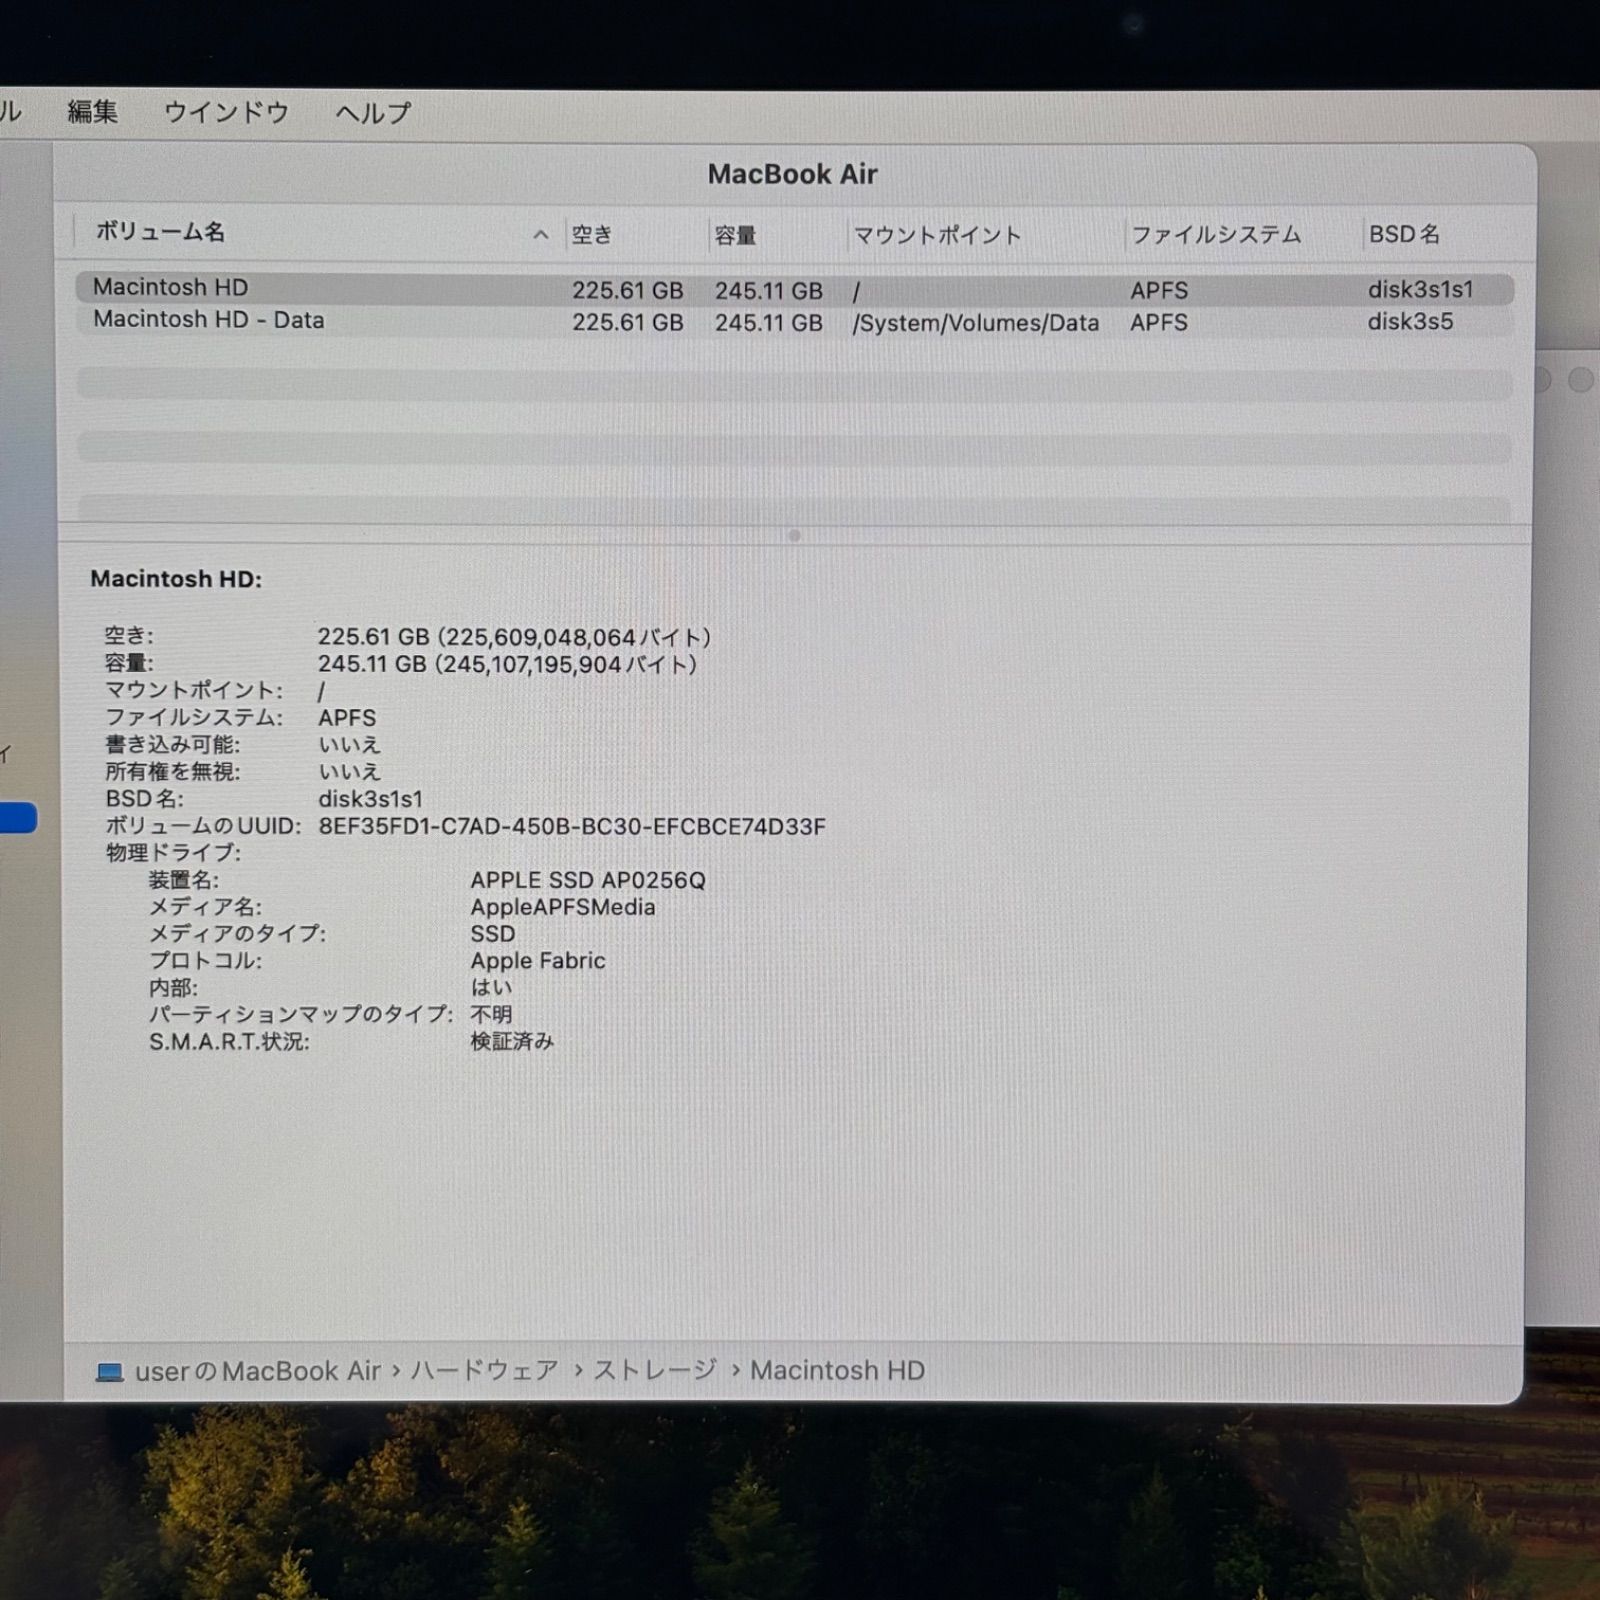1600x1600 pixels.
Task: Click the disk3s5 BSD name cell
Action: click(1410, 321)
